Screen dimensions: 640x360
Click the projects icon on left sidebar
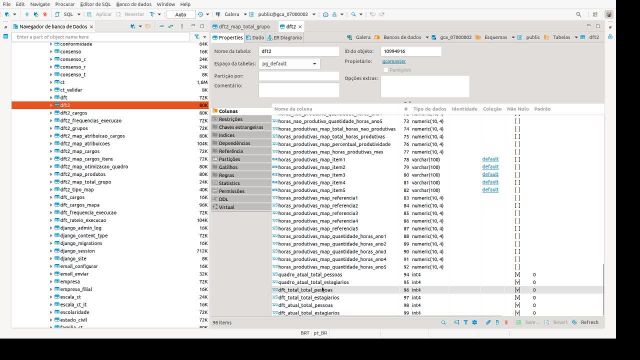coord(6,36)
